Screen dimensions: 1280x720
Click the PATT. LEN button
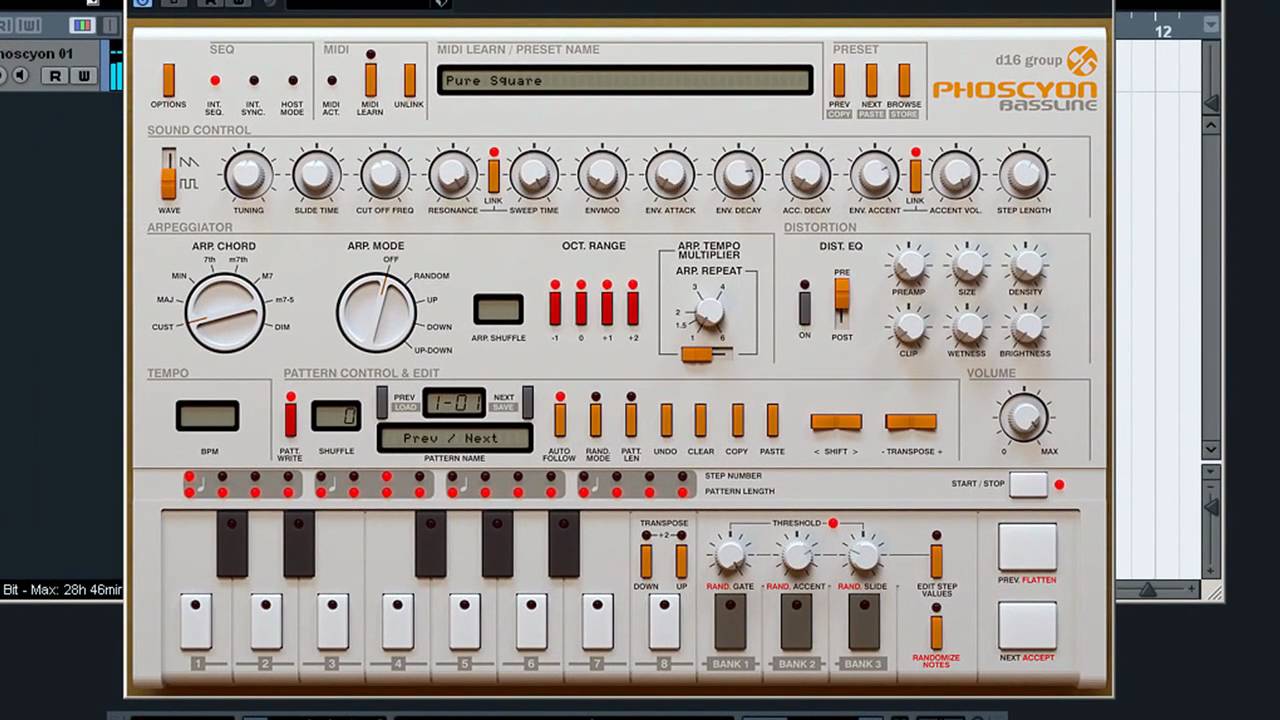click(x=631, y=420)
